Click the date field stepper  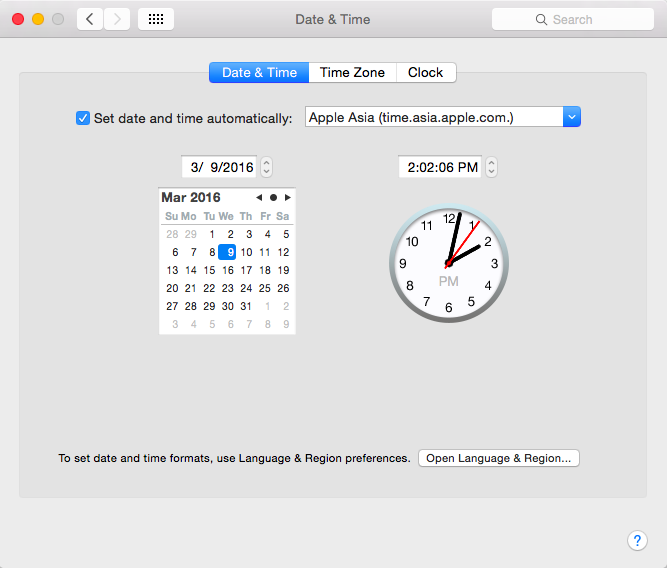(x=266, y=167)
